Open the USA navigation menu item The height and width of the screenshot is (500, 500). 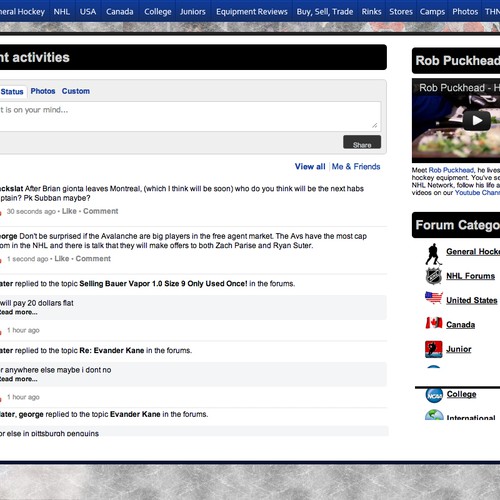[88, 12]
